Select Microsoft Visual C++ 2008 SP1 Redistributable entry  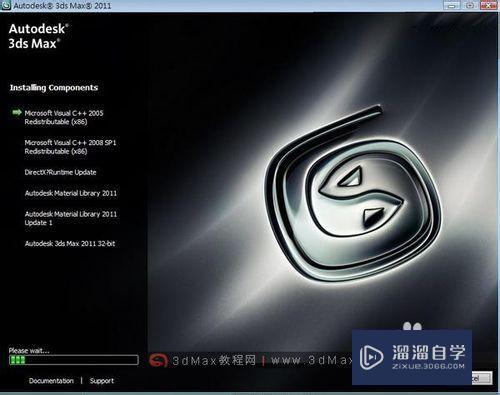coord(70,147)
